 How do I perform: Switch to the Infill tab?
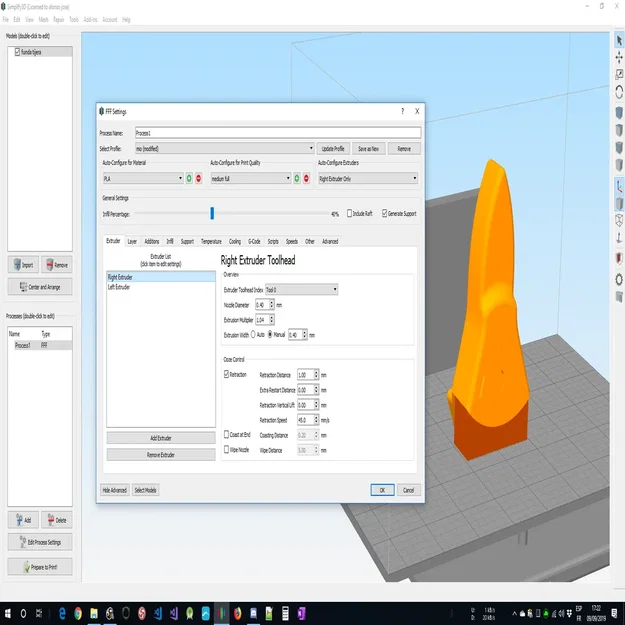(170, 242)
